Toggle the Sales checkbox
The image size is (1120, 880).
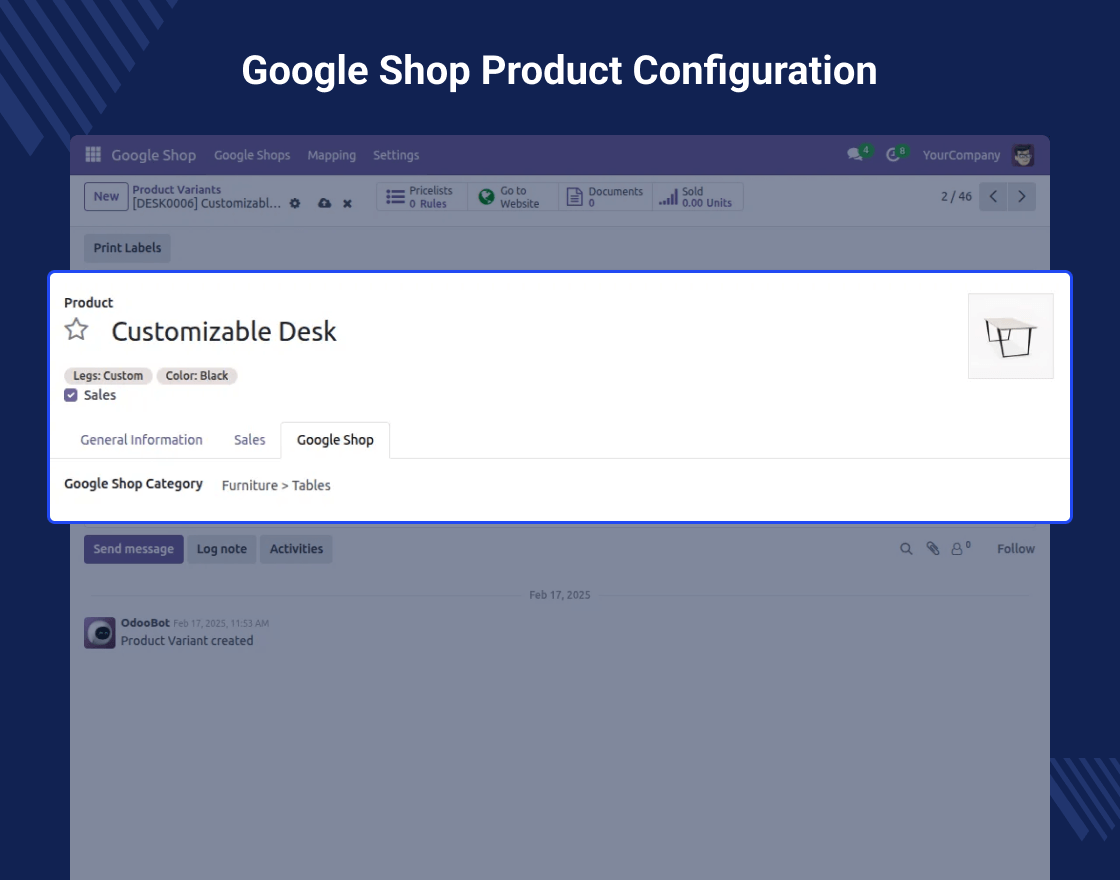point(71,395)
